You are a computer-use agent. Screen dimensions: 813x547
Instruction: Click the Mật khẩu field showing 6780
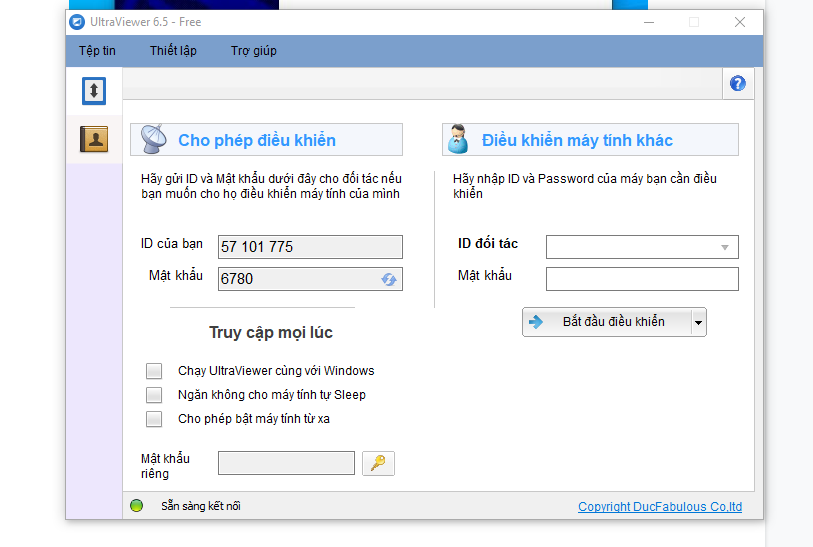pyautogui.click(x=310, y=279)
